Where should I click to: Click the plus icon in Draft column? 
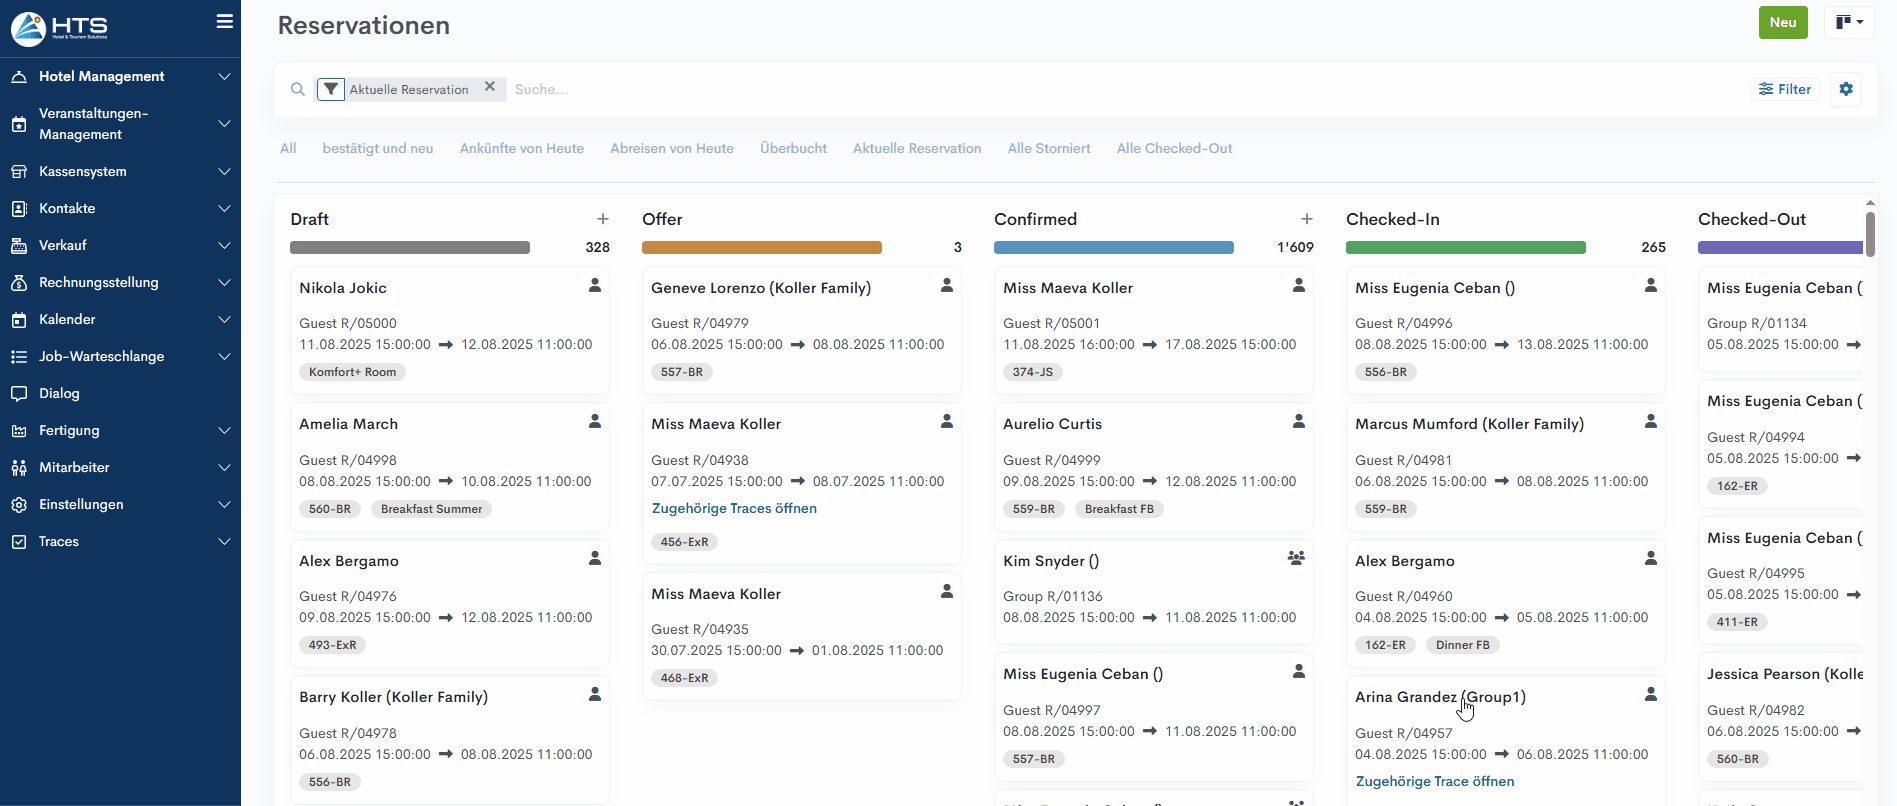(x=603, y=219)
